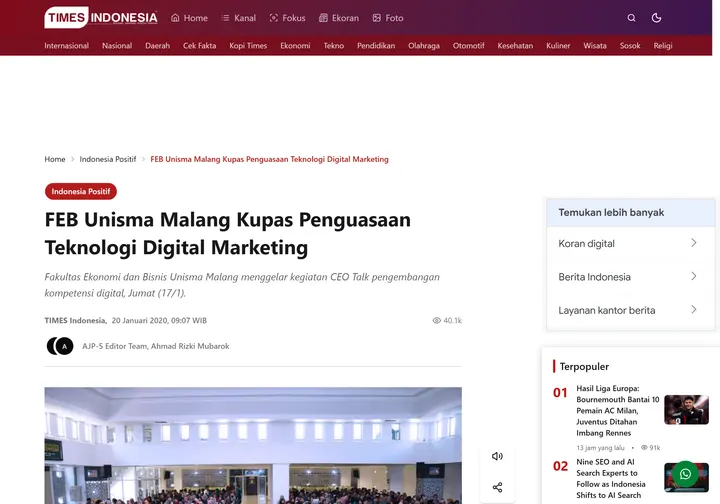Open the Tekno category
This screenshot has height=504, width=720.
pos(334,45)
